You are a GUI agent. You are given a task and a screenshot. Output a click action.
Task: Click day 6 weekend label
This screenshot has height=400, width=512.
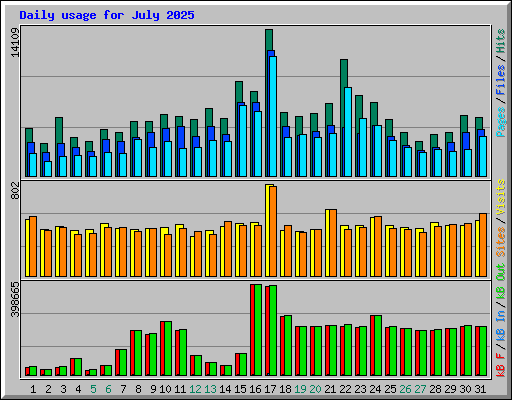click(x=108, y=389)
